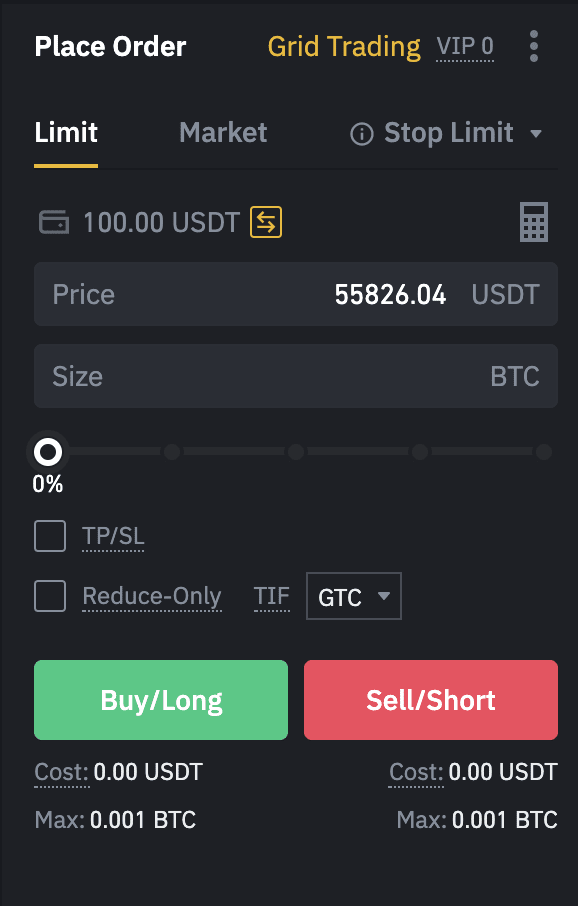Click the Size BTC input field
This screenshot has height=906, width=578.
click(296, 376)
